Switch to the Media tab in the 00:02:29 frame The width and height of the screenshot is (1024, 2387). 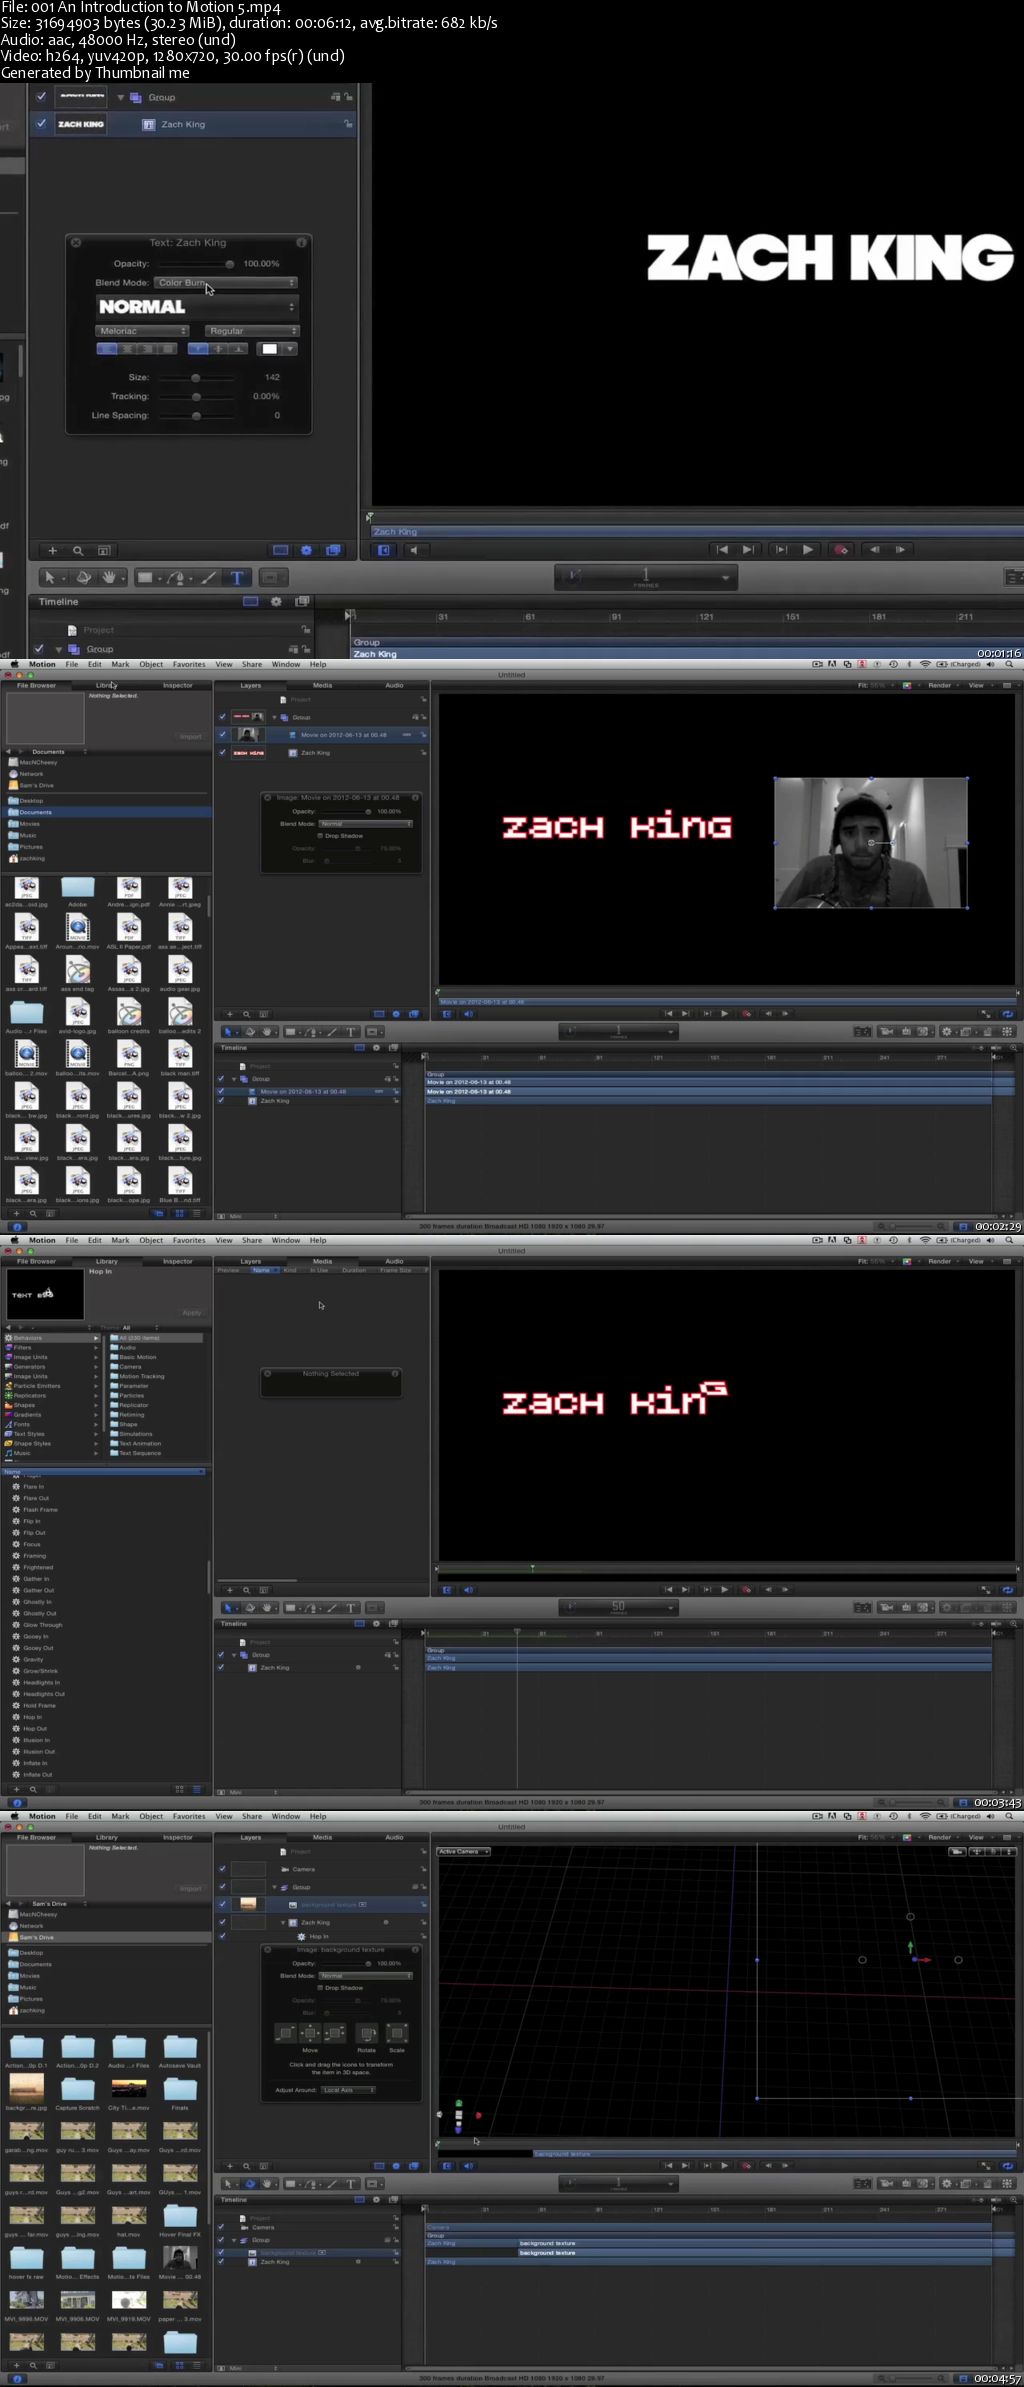point(322,685)
